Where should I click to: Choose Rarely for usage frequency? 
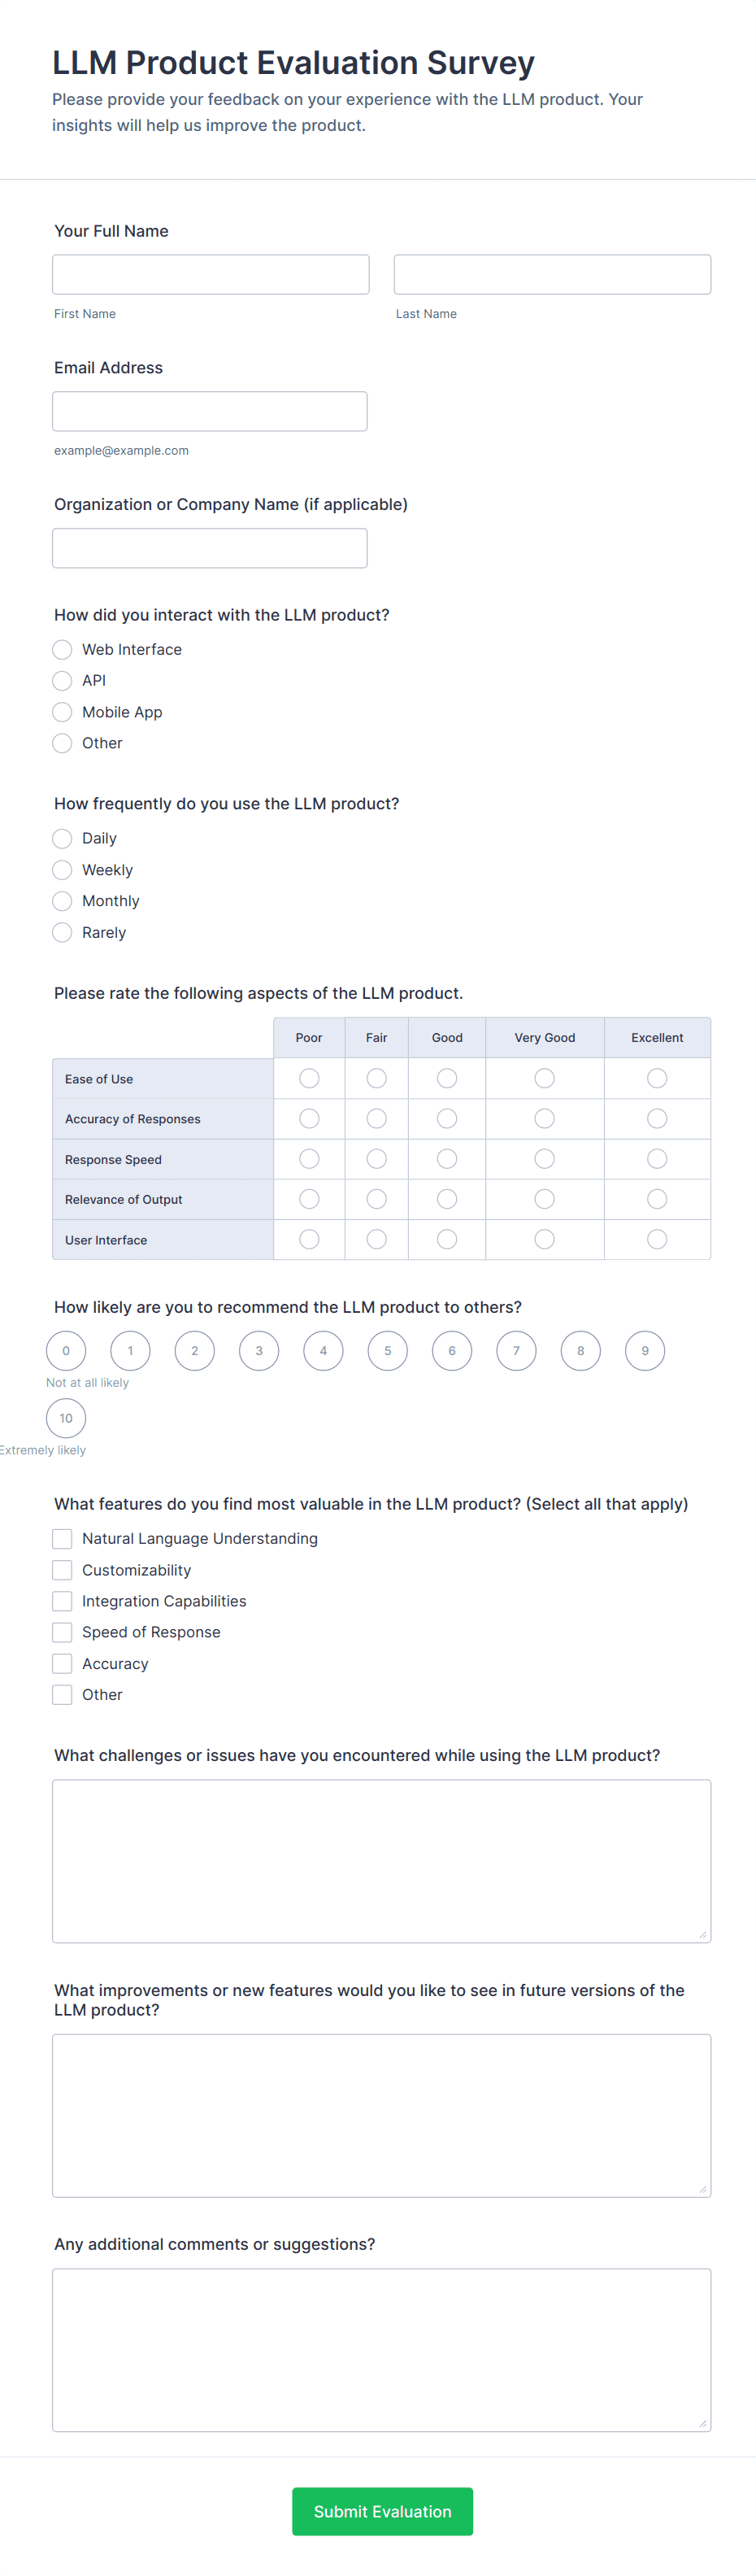[62, 933]
